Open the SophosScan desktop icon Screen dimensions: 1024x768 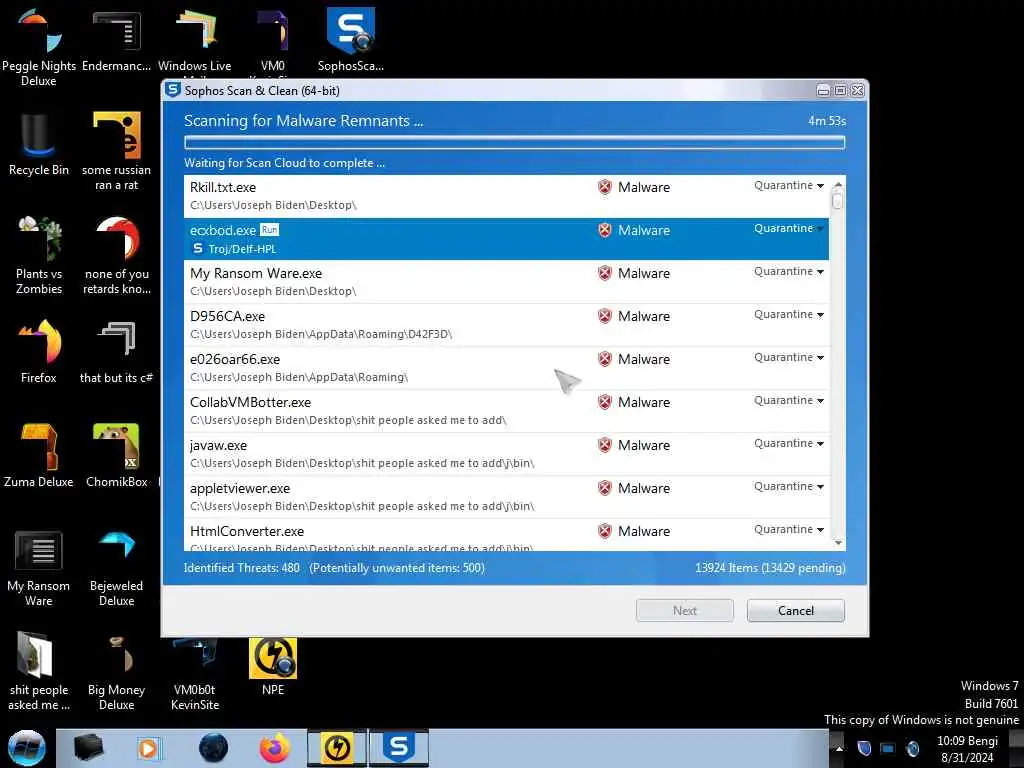pos(351,40)
